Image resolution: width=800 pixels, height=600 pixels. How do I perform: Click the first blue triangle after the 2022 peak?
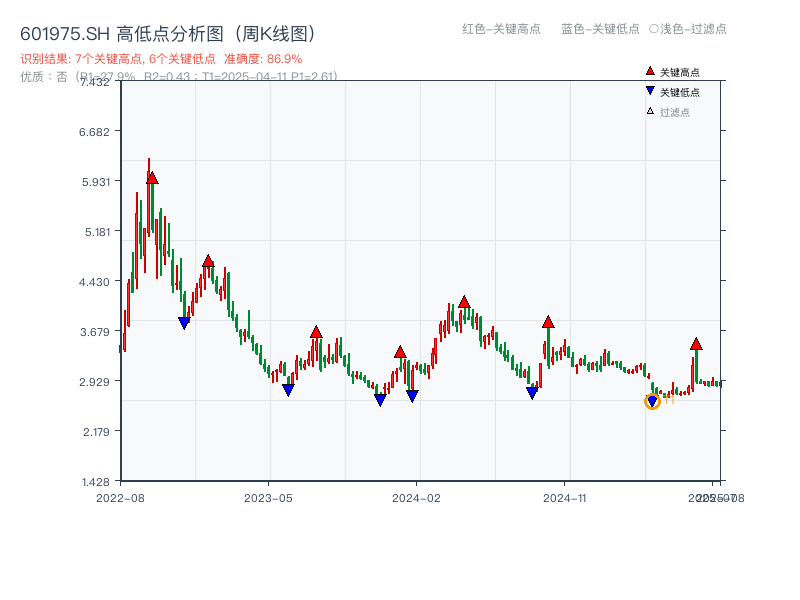tap(183, 321)
